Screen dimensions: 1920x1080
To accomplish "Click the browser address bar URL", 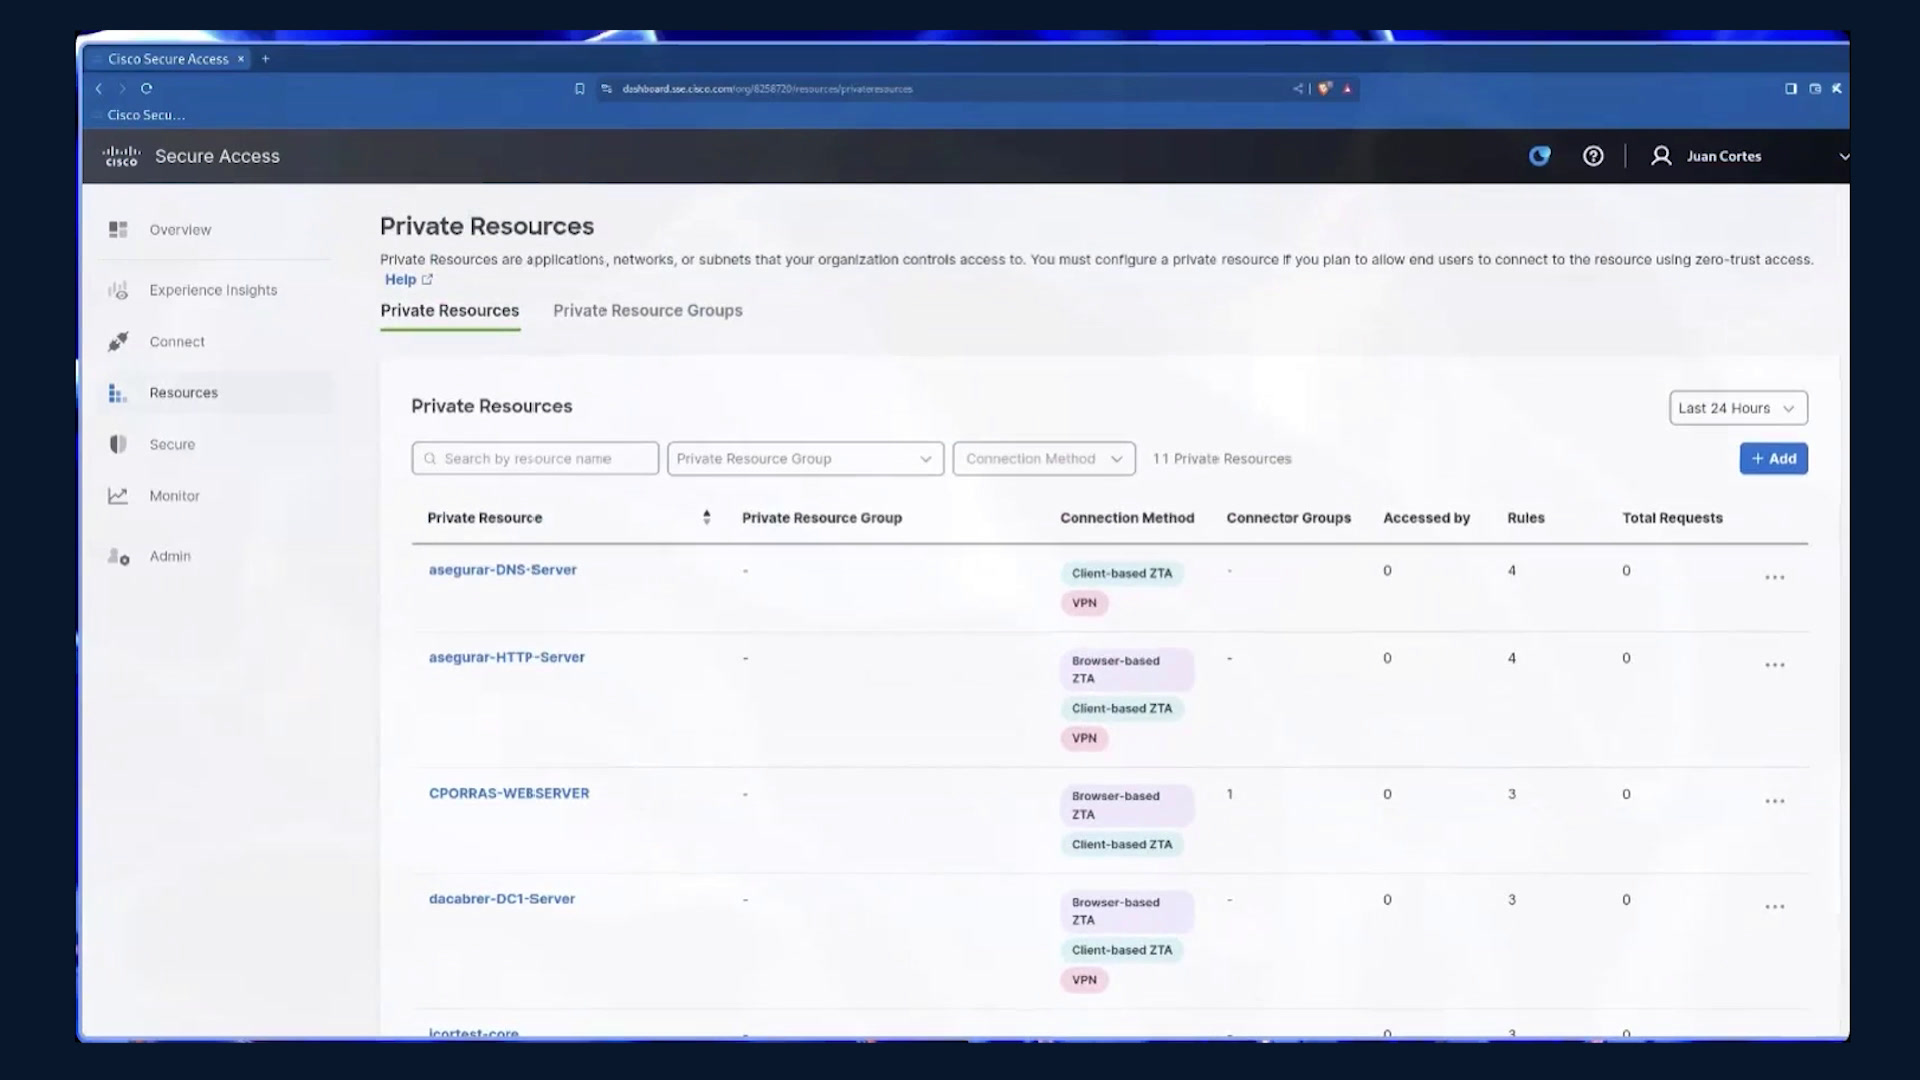I will tap(767, 89).
